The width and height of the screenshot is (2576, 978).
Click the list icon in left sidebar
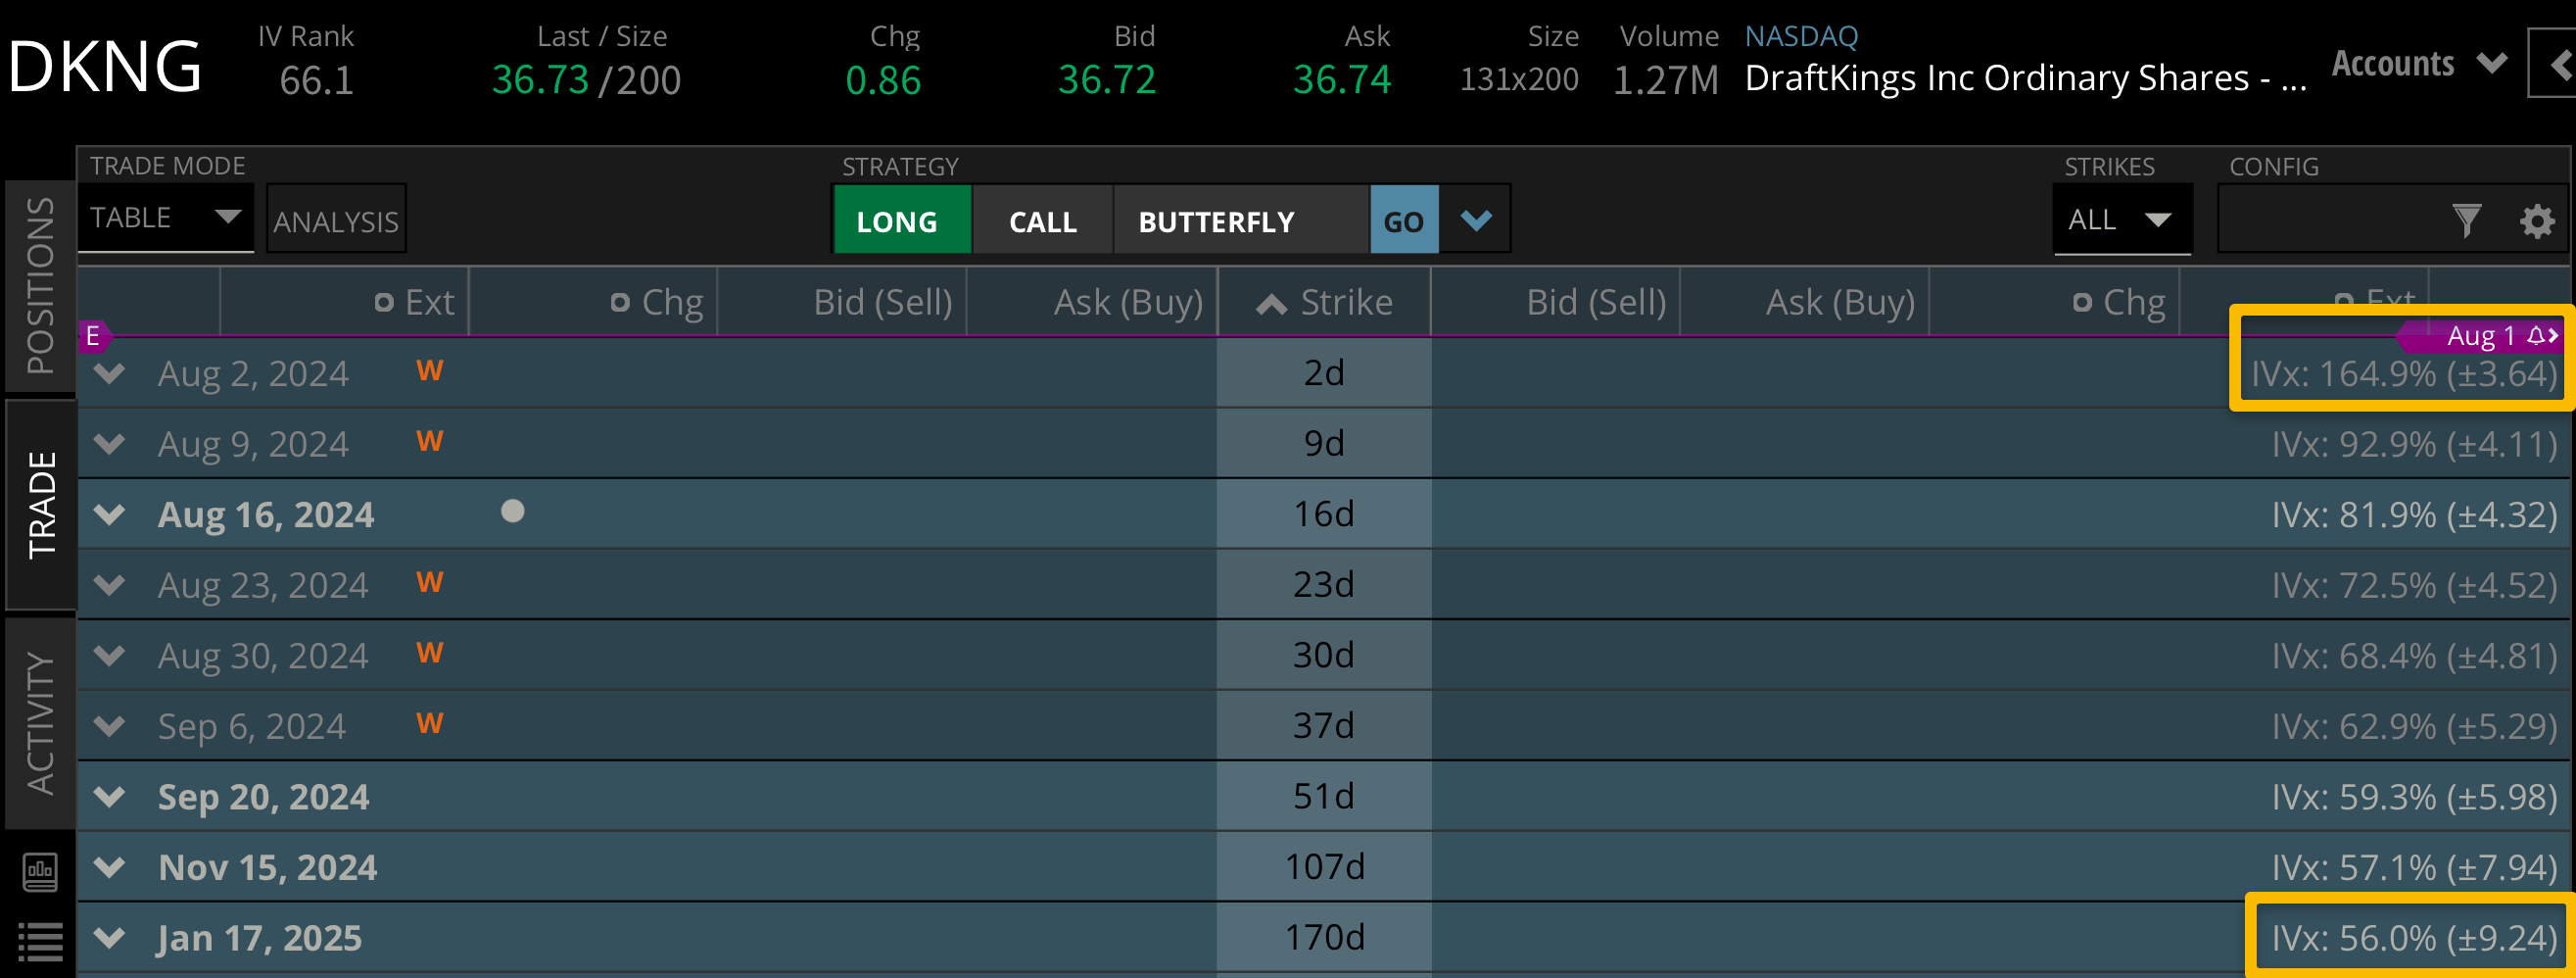pos(40,940)
